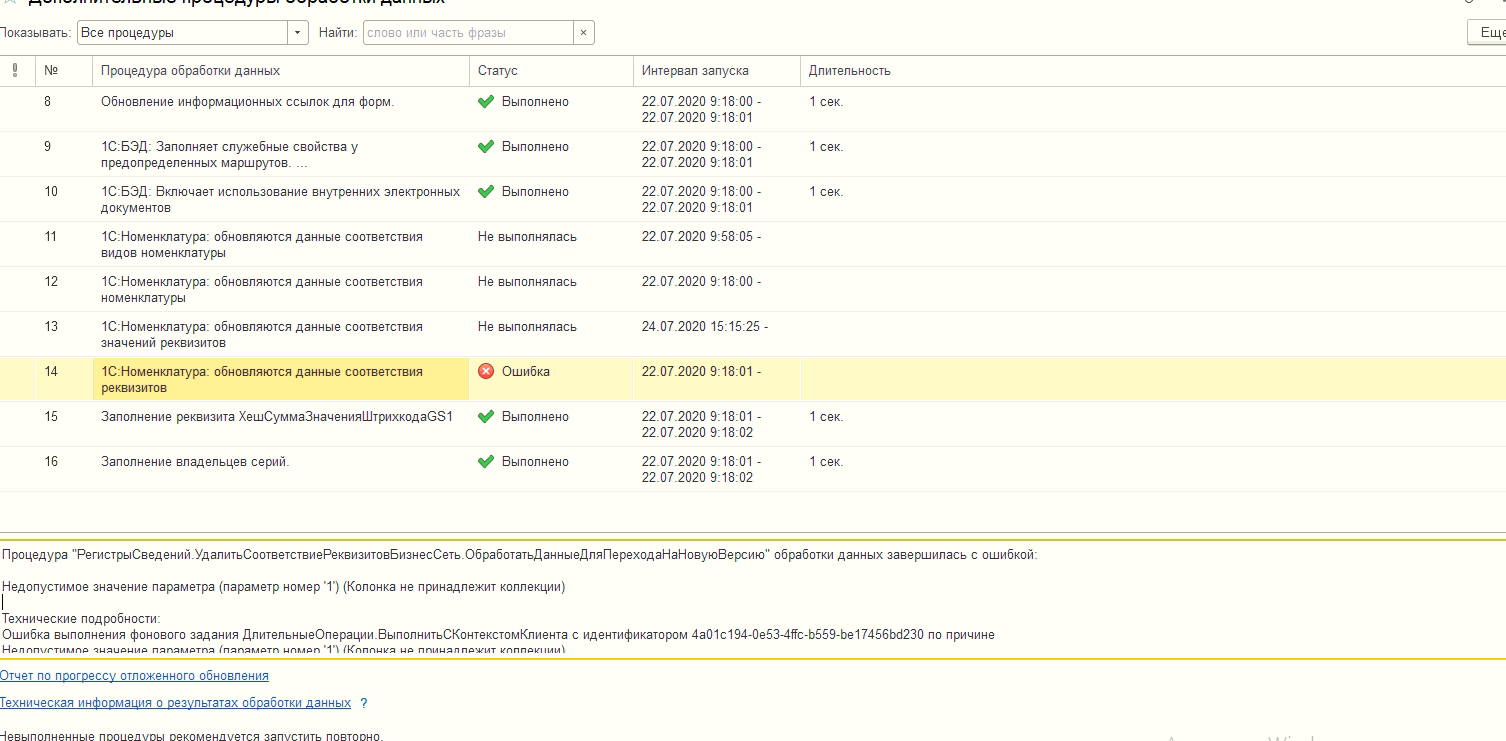Click the green checkmark in row 10

coord(486,192)
